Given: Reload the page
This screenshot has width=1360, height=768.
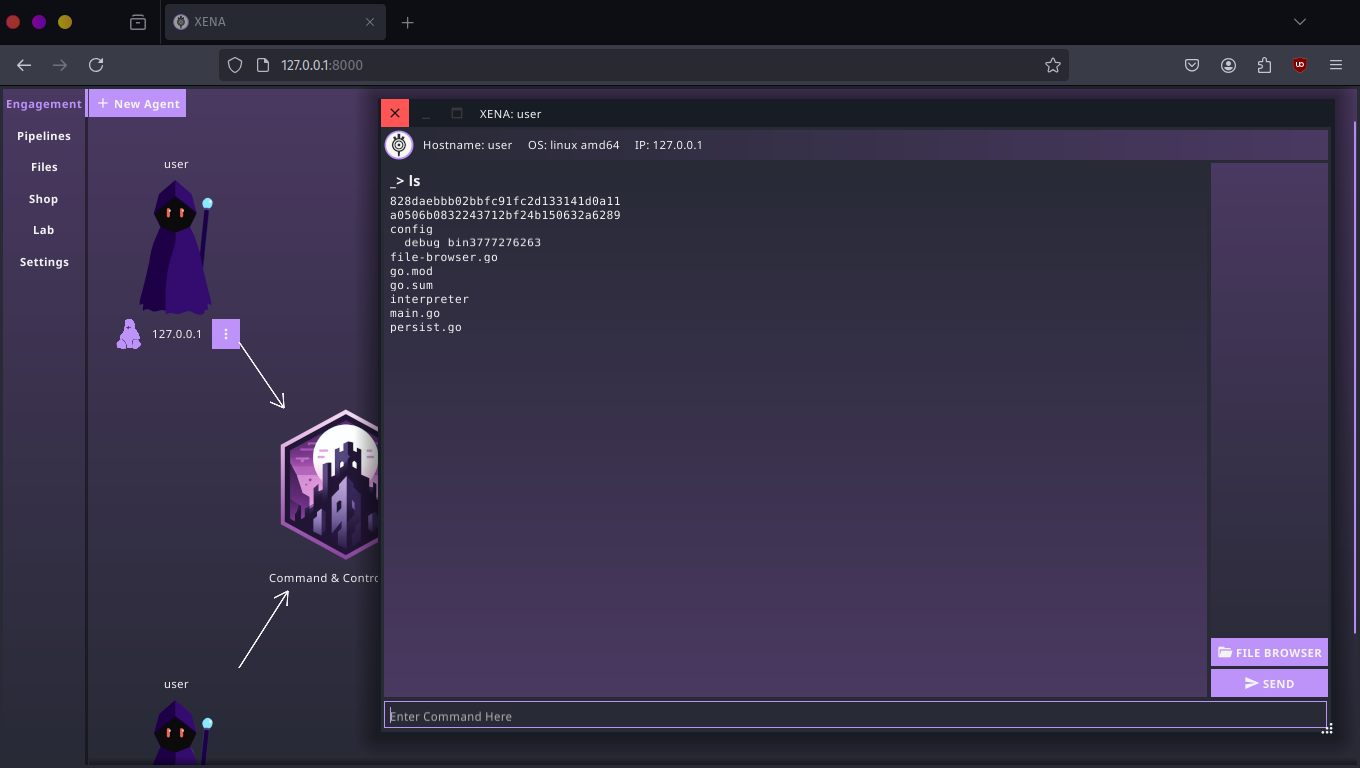Looking at the screenshot, I should pos(96,65).
